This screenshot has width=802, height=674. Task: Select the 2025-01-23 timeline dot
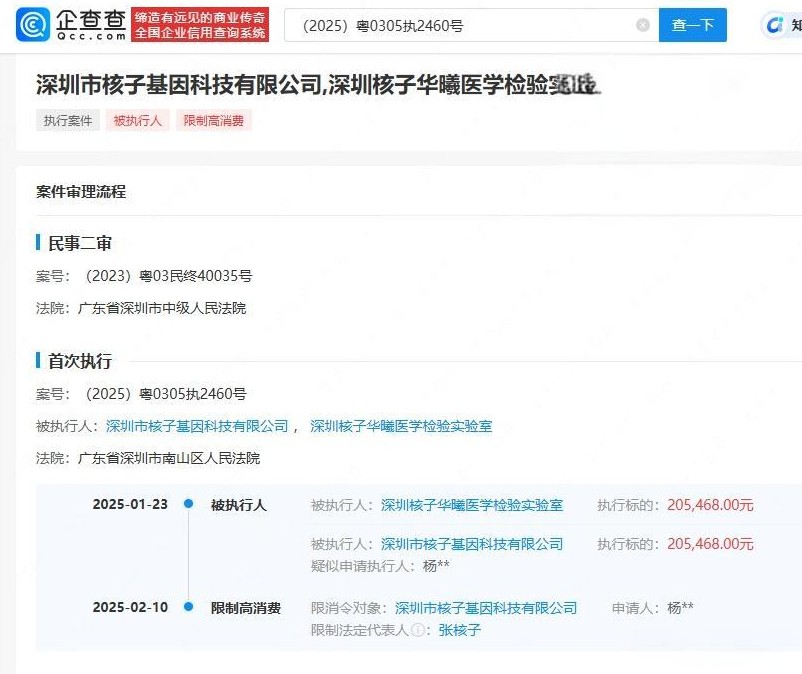tap(189, 504)
